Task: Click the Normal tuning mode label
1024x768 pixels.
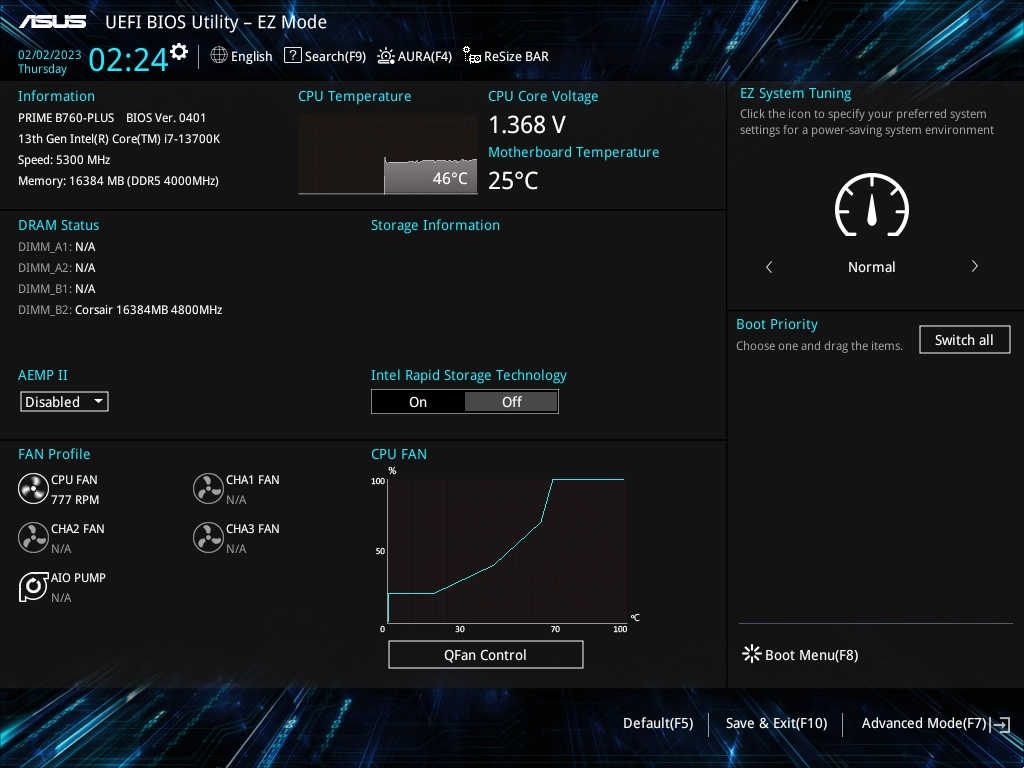Action: point(871,267)
